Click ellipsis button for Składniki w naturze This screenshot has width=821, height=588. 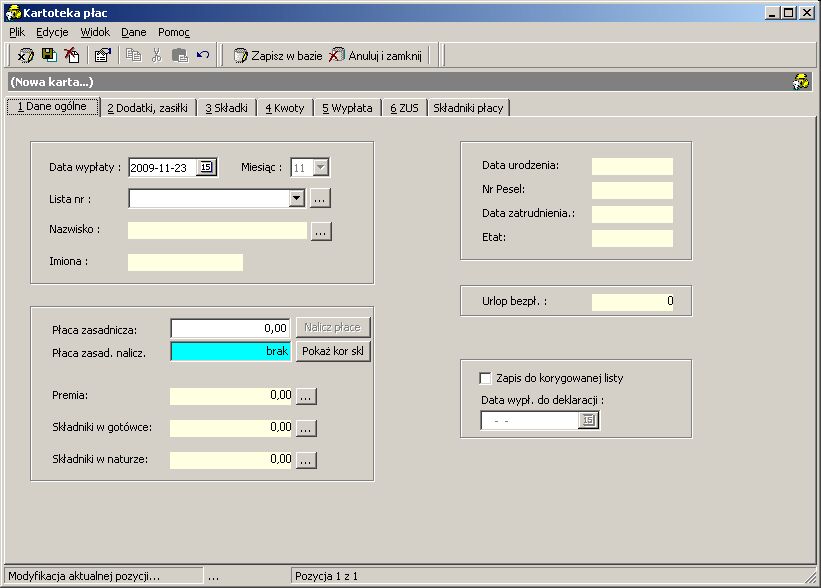(306, 460)
